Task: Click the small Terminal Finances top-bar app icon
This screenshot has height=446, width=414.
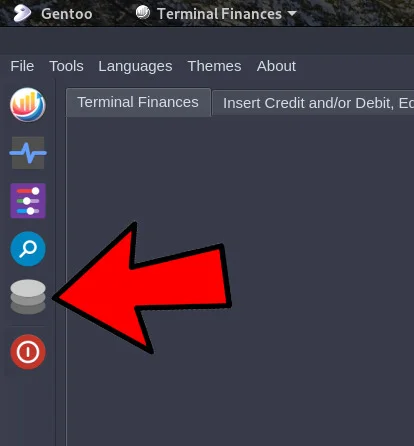Action: point(143,13)
